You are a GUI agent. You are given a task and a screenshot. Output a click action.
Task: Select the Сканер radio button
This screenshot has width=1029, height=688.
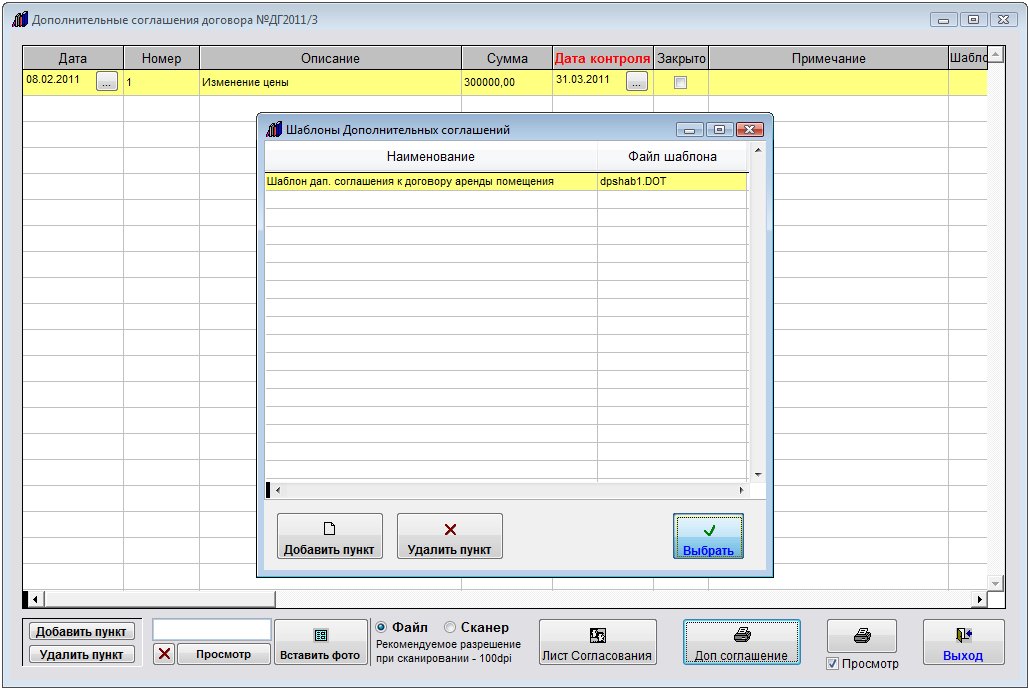pyautogui.click(x=450, y=628)
